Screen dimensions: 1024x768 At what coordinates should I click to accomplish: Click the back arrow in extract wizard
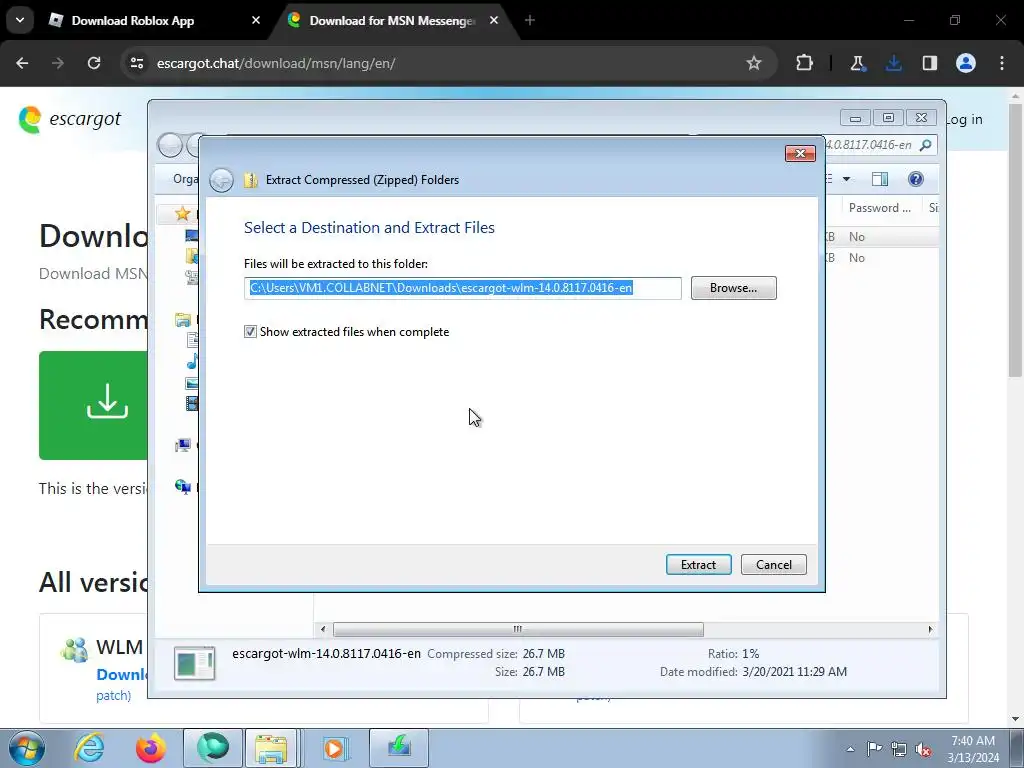[221, 180]
